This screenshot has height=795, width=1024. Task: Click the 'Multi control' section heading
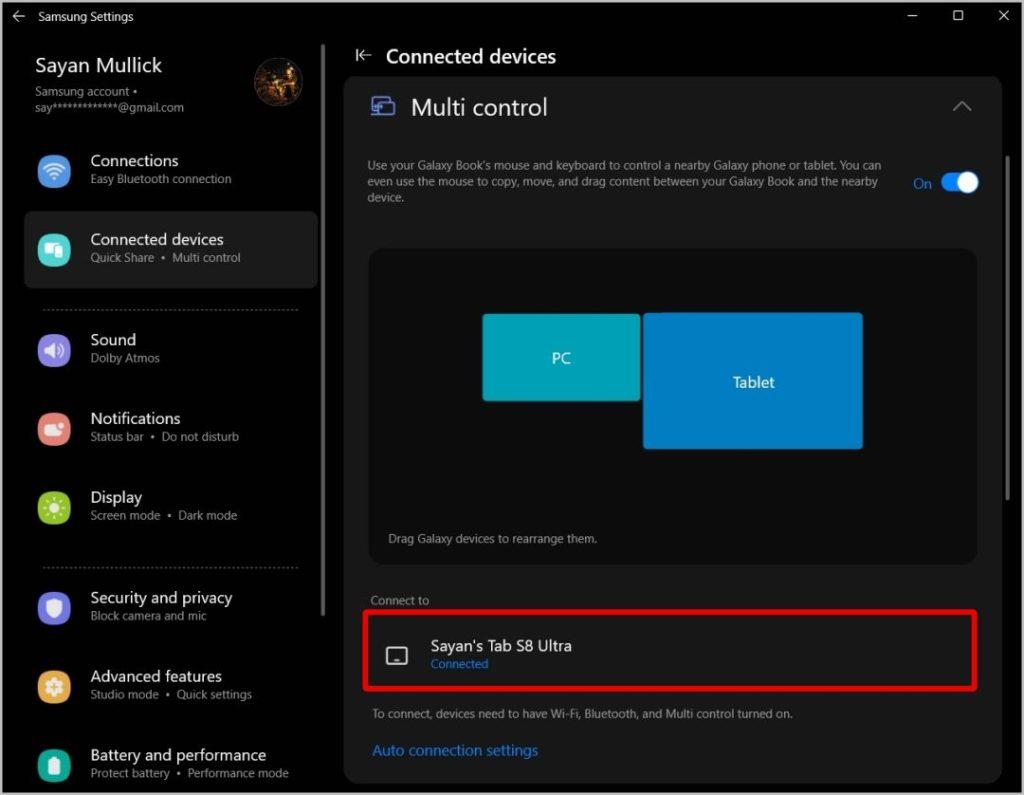click(479, 108)
